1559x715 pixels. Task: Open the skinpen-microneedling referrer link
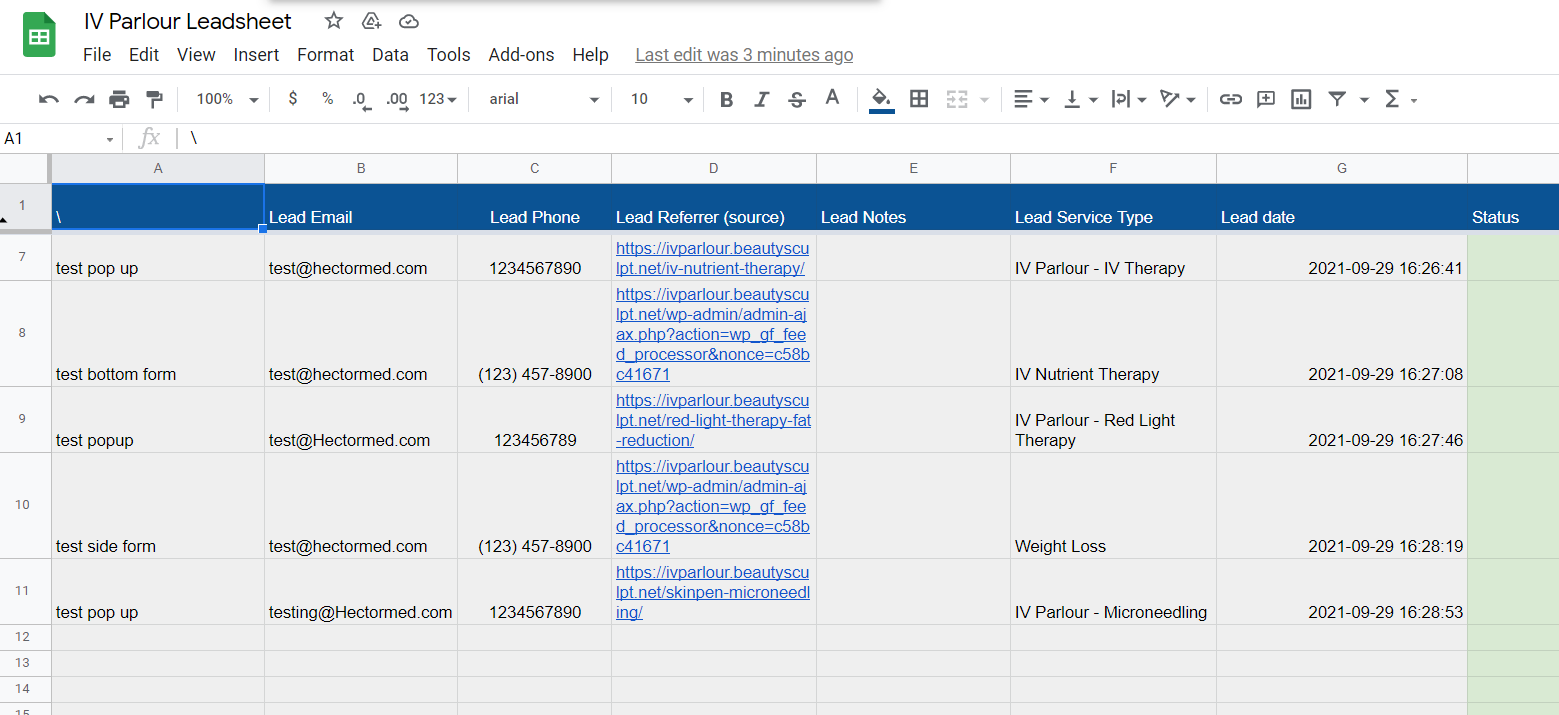coord(713,592)
